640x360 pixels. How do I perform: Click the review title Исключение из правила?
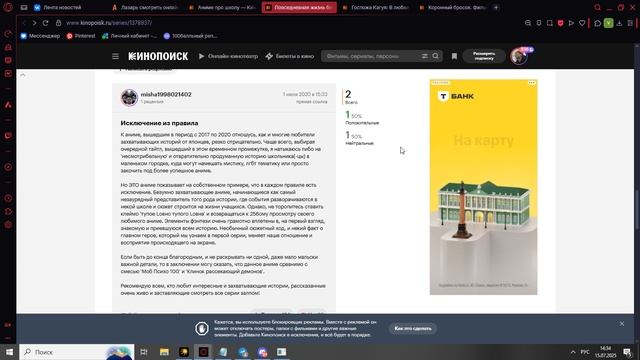[159, 123]
